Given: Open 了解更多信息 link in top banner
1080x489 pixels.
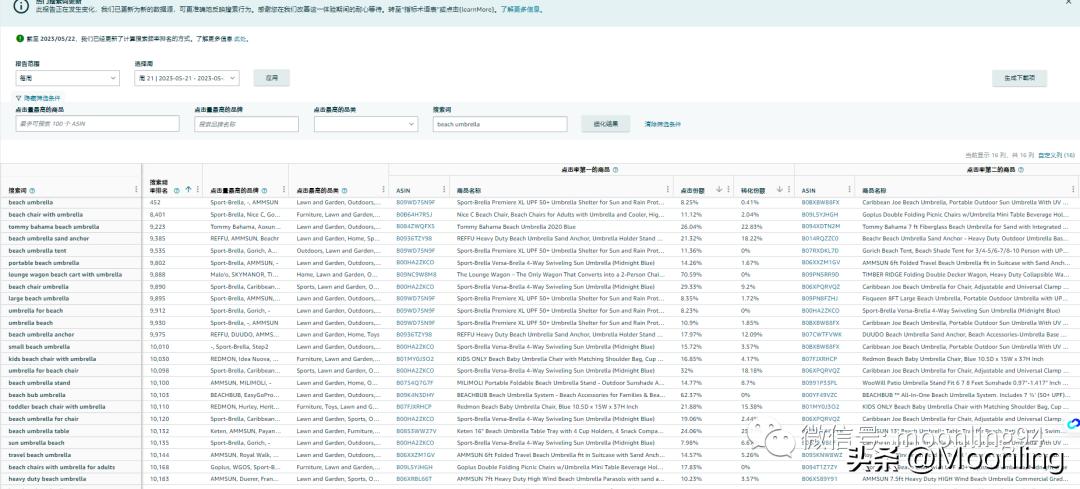Looking at the screenshot, I should point(521,10).
